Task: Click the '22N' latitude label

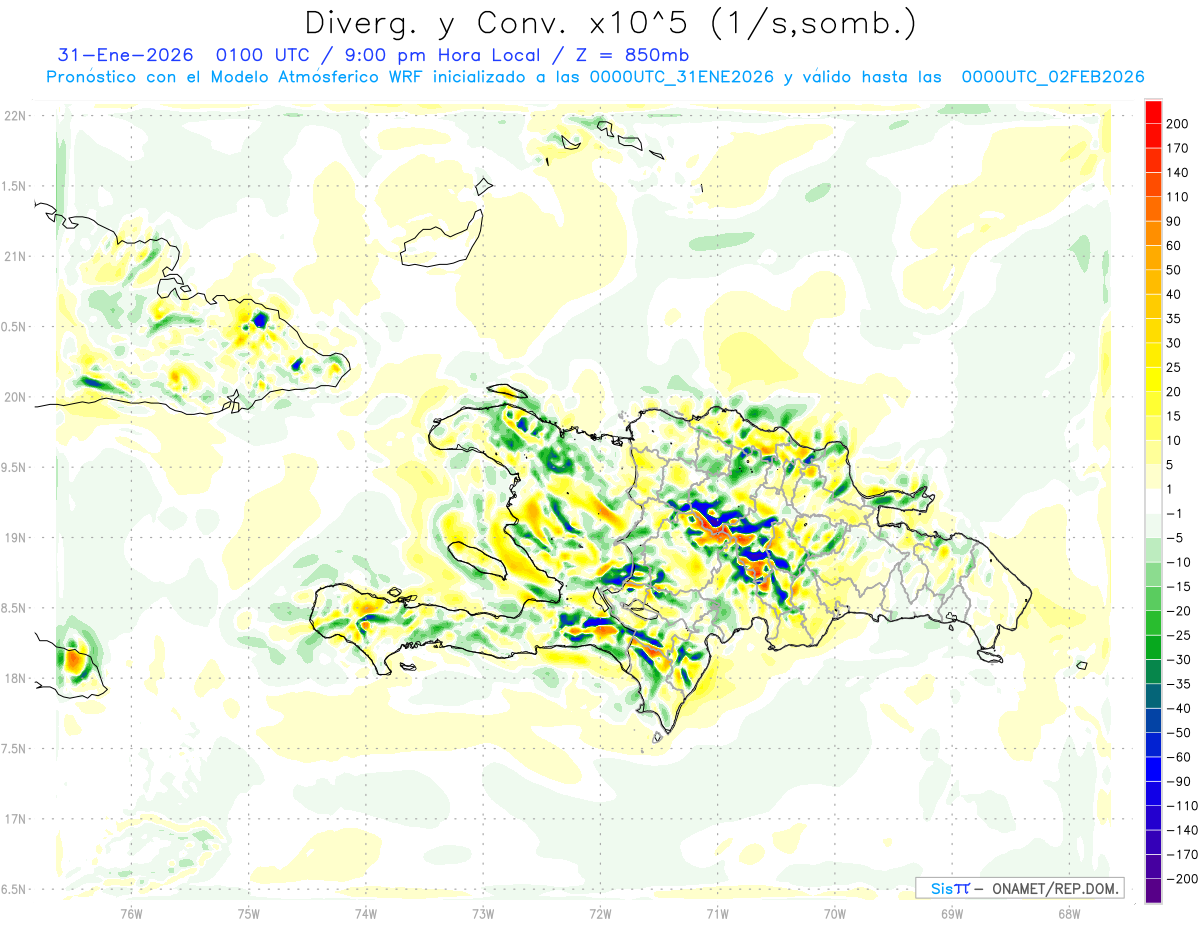Action: [17, 116]
